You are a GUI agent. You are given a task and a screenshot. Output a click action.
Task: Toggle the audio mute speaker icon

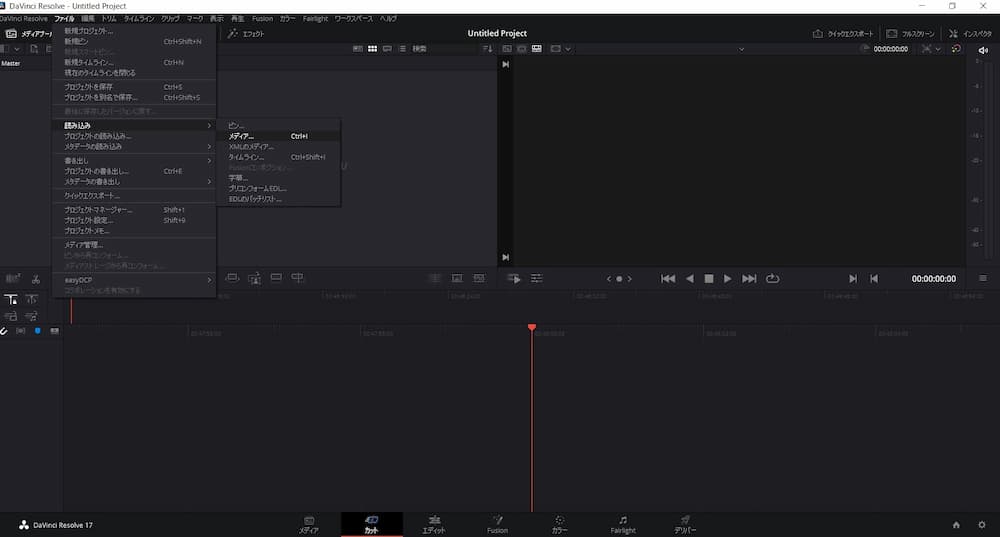(983, 50)
